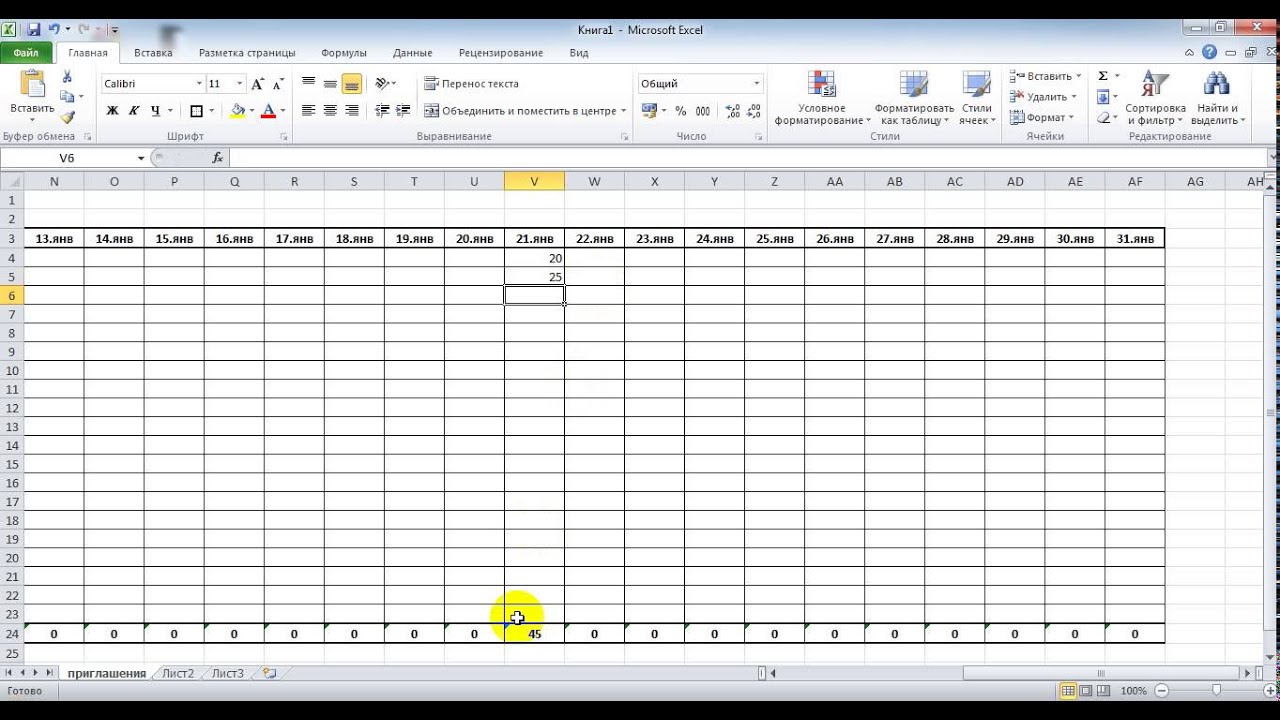
Task: Switch to the Данные tab
Action: [x=412, y=52]
